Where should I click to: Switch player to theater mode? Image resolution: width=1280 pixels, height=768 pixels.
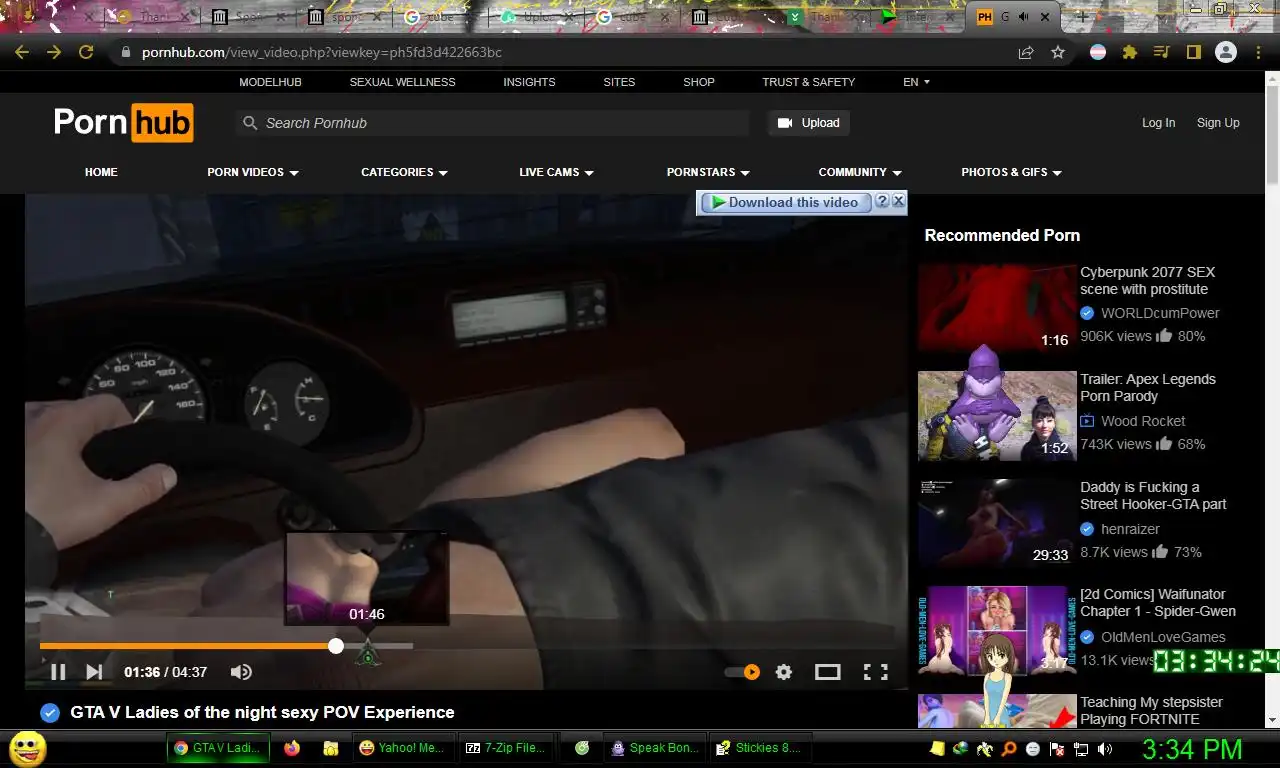(828, 672)
